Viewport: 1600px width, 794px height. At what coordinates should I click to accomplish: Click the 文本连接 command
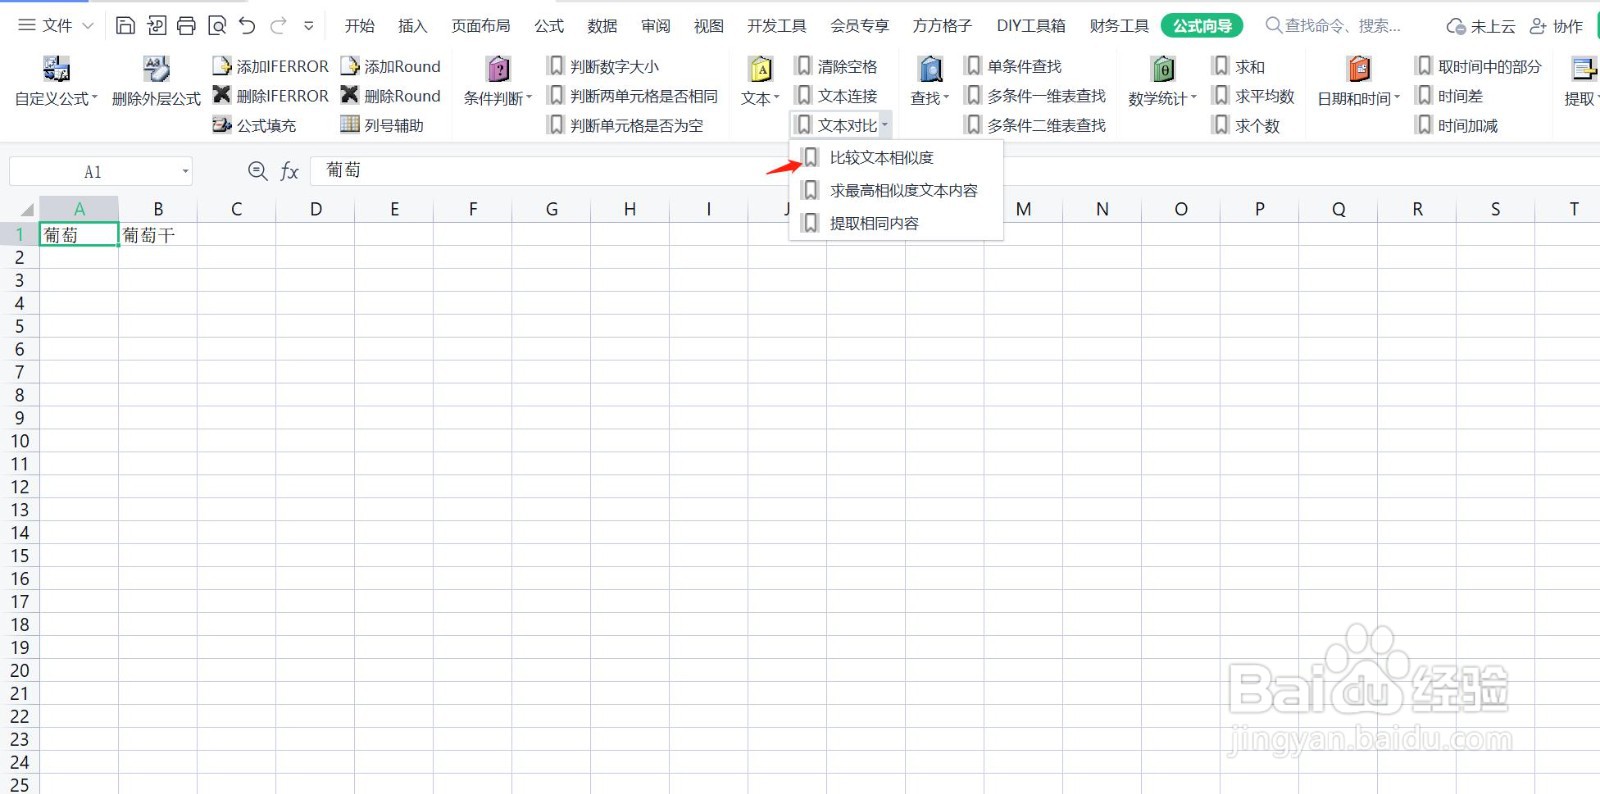836,96
